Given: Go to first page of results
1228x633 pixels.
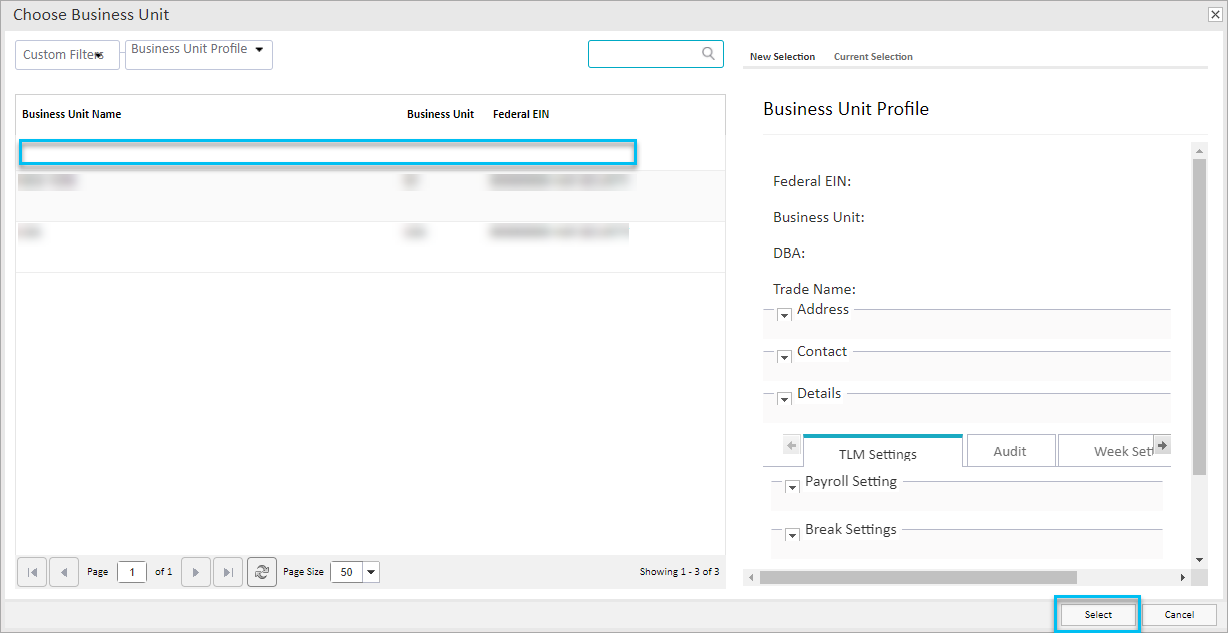Looking at the screenshot, I should pos(32,572).
